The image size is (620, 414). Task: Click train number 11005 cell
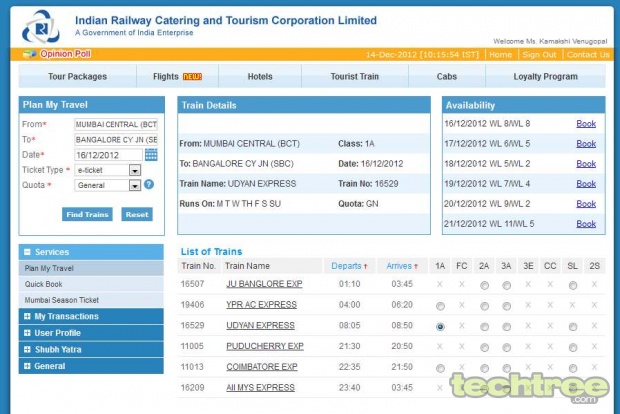point(192,346)
